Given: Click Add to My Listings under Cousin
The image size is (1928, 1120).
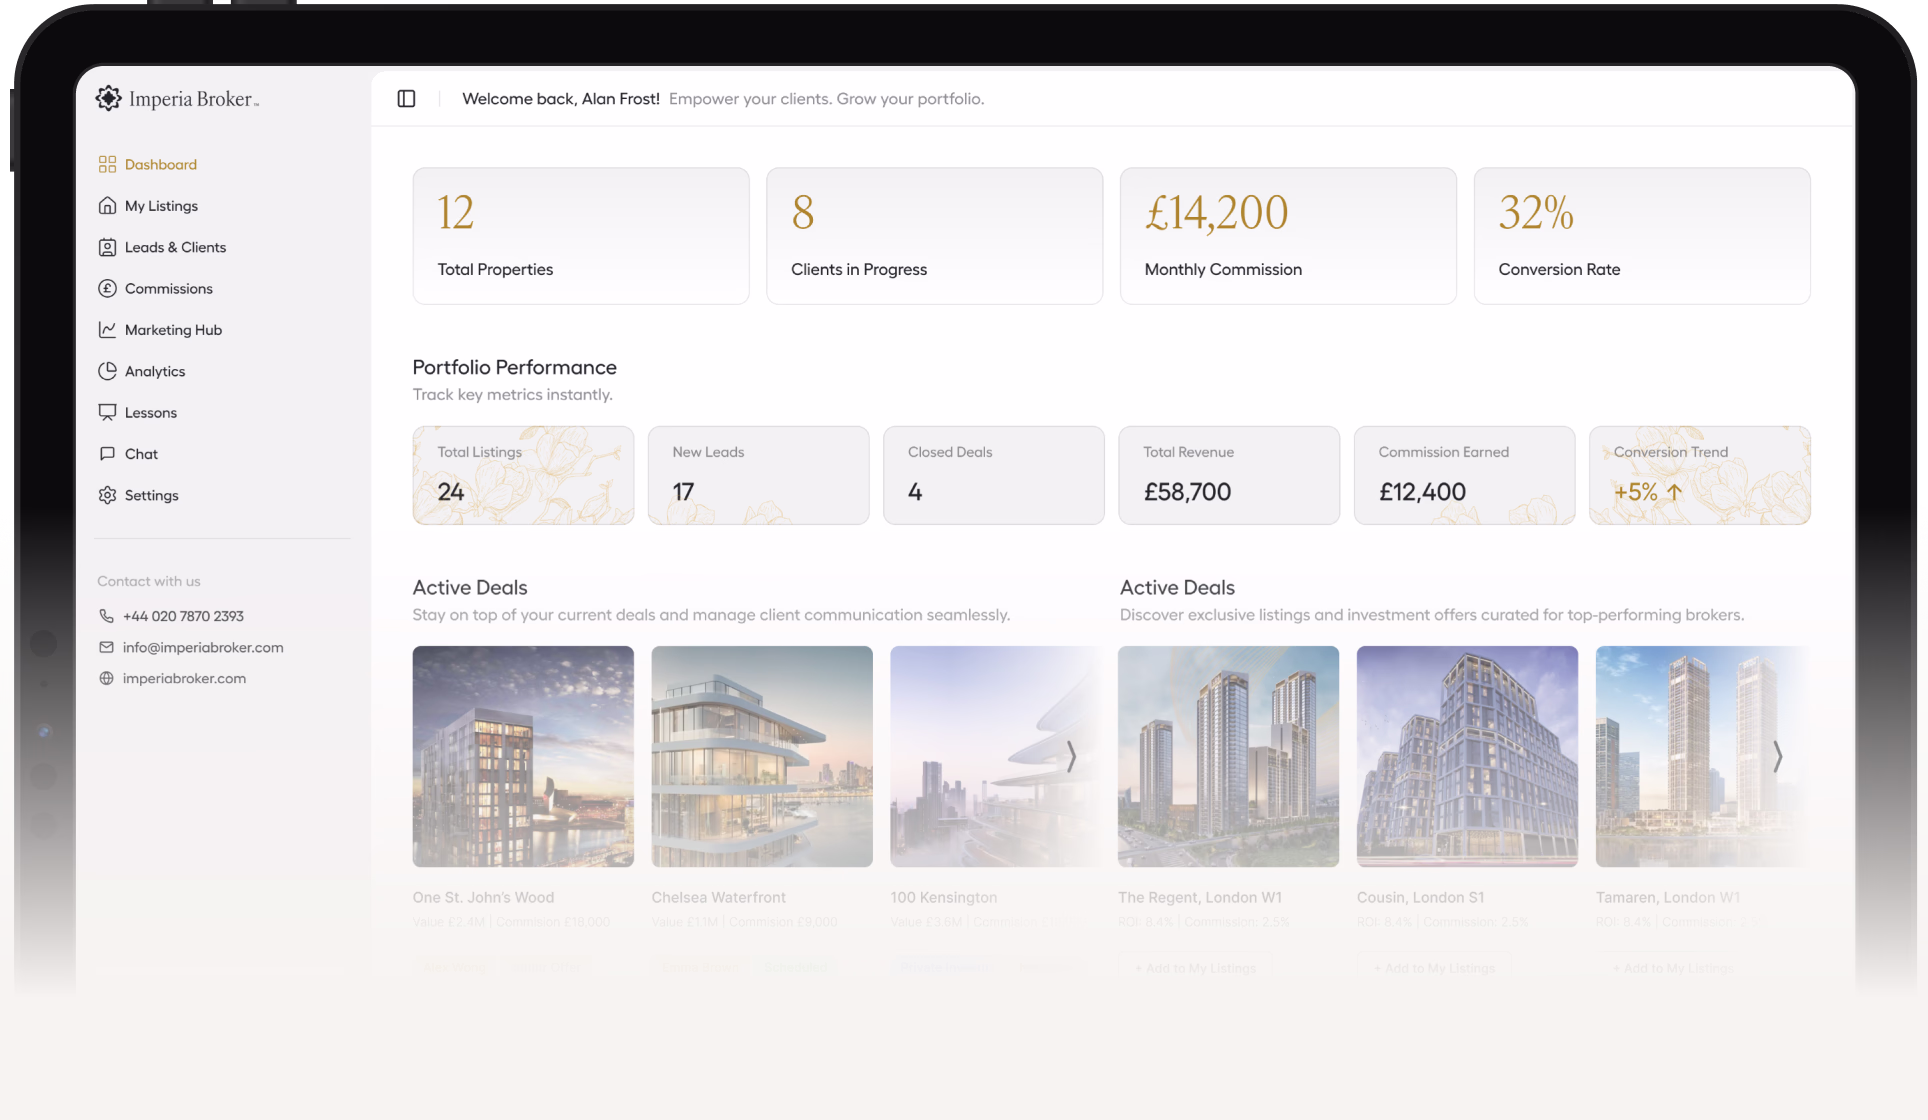Looking at the screenshot, I should [x=1434, y=968].
